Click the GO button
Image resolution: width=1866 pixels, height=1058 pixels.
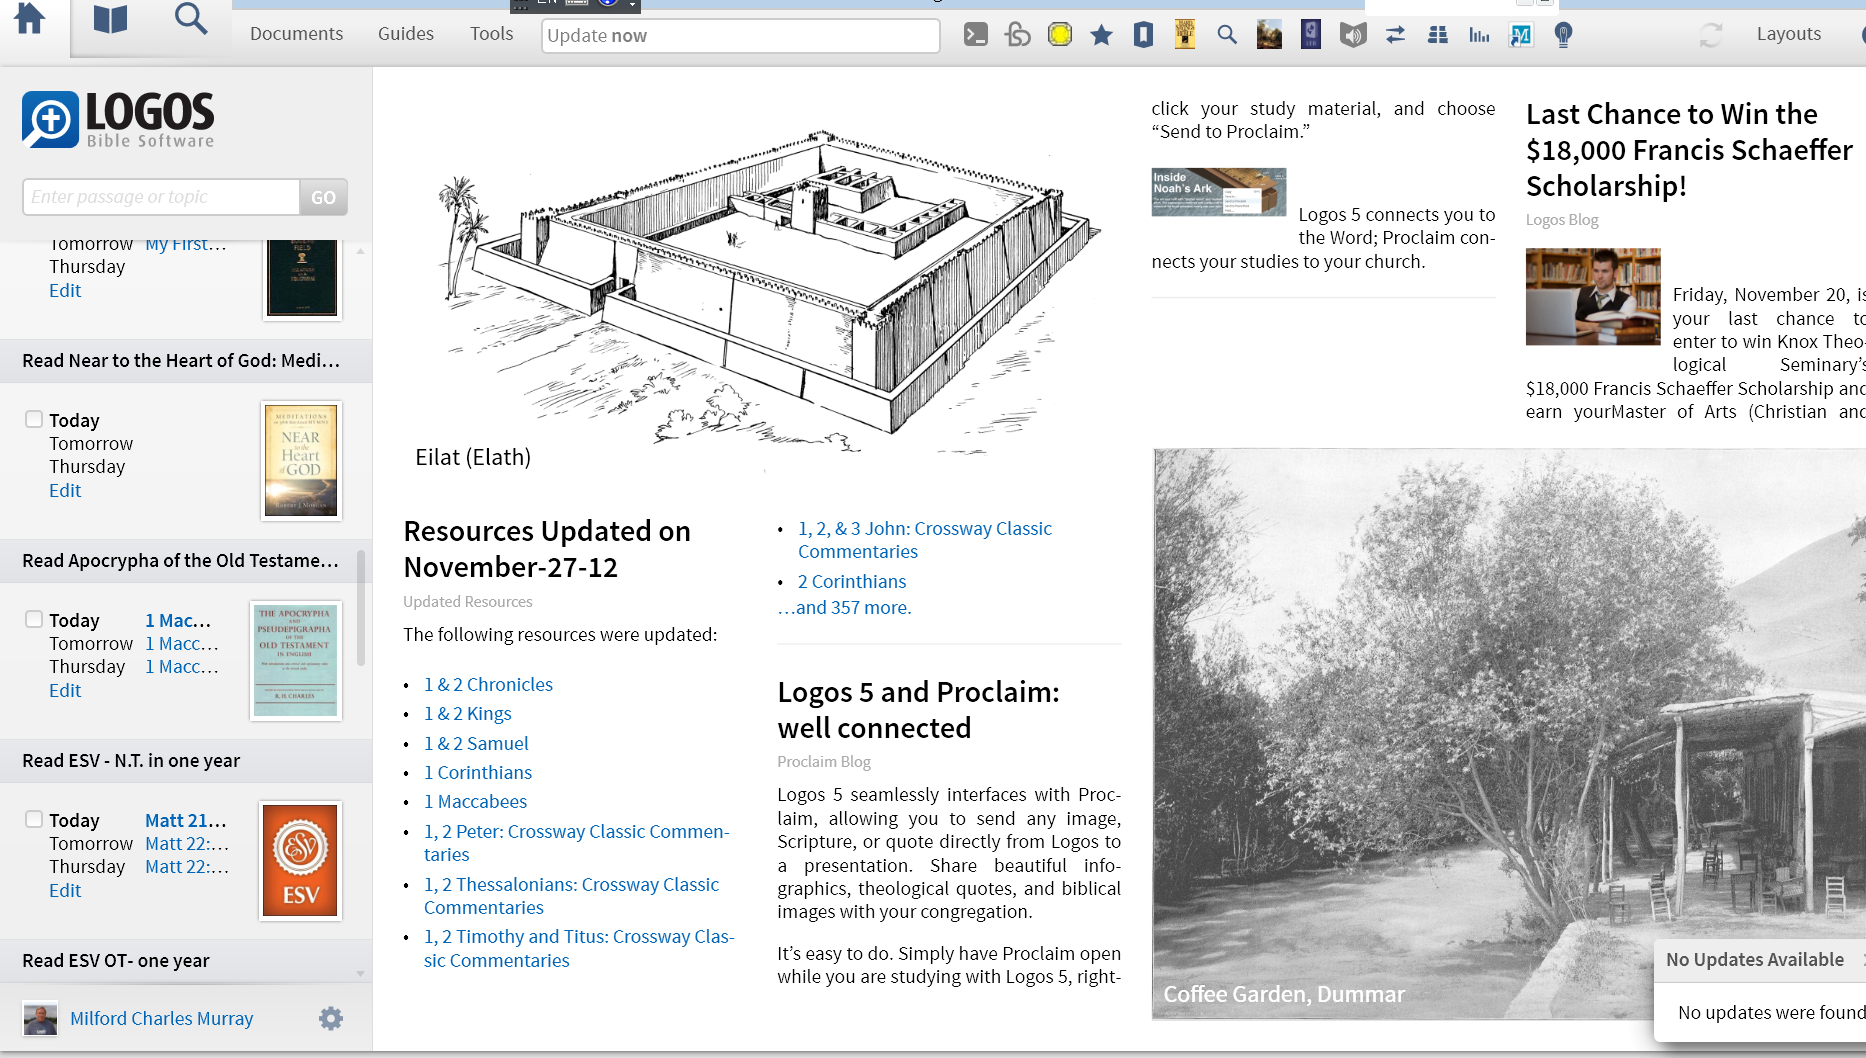(x=323, y=197)
